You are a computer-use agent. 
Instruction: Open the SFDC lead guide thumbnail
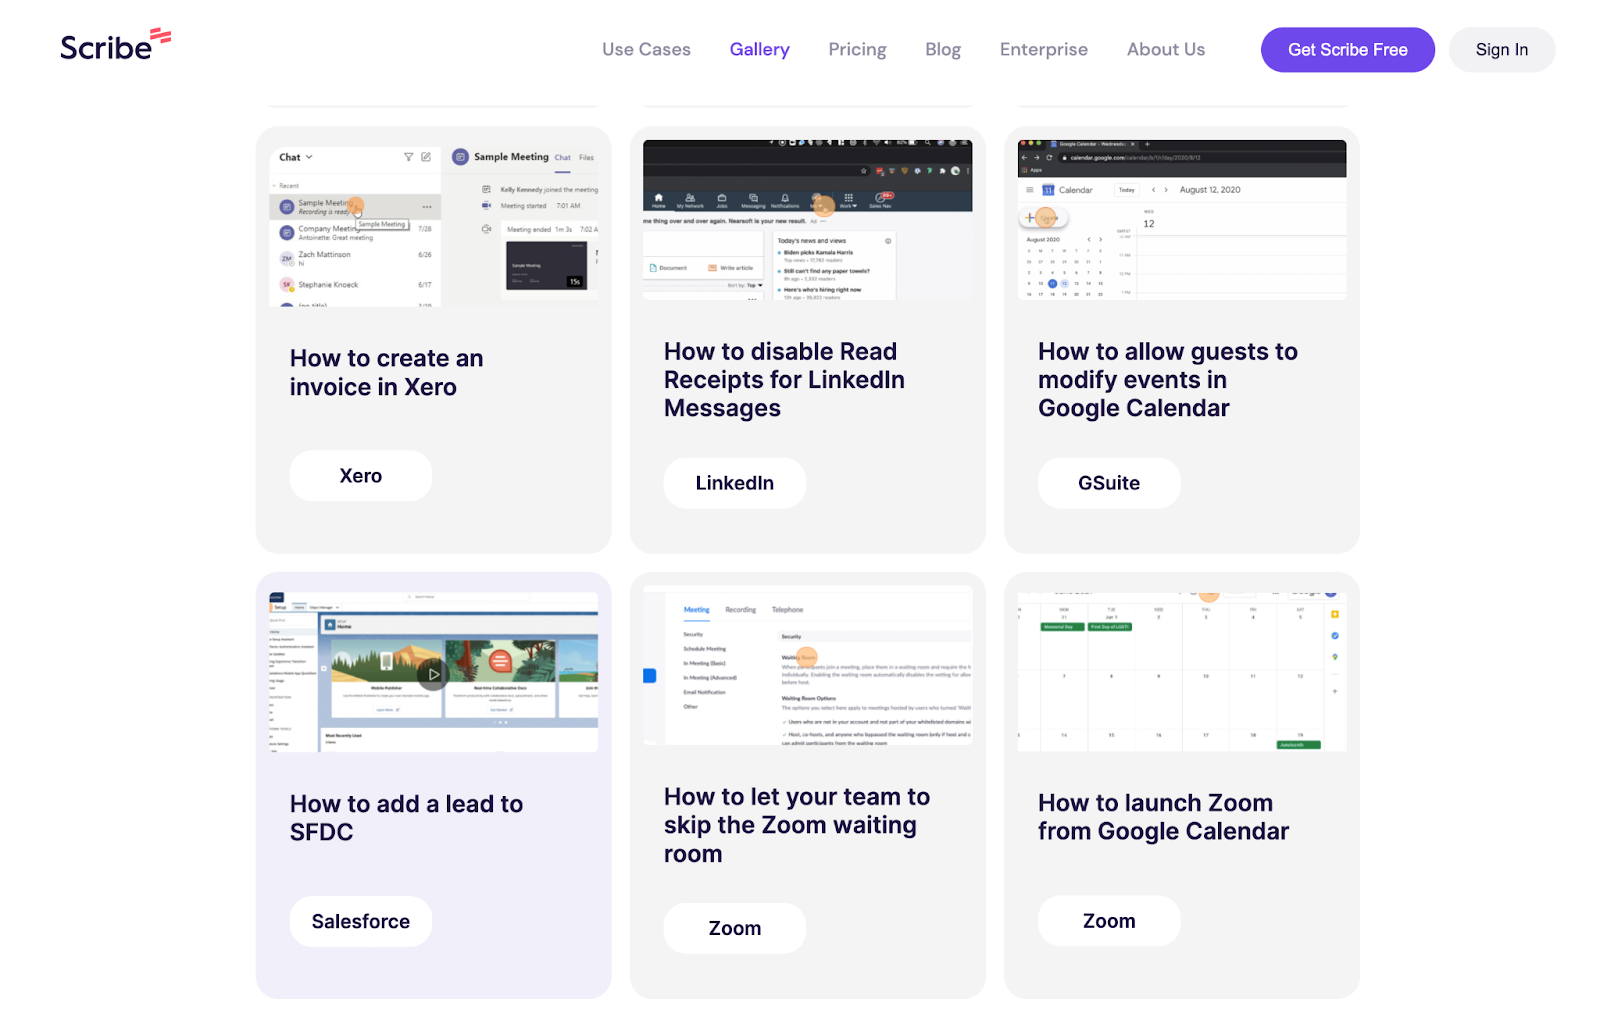(x=434, y=671)
